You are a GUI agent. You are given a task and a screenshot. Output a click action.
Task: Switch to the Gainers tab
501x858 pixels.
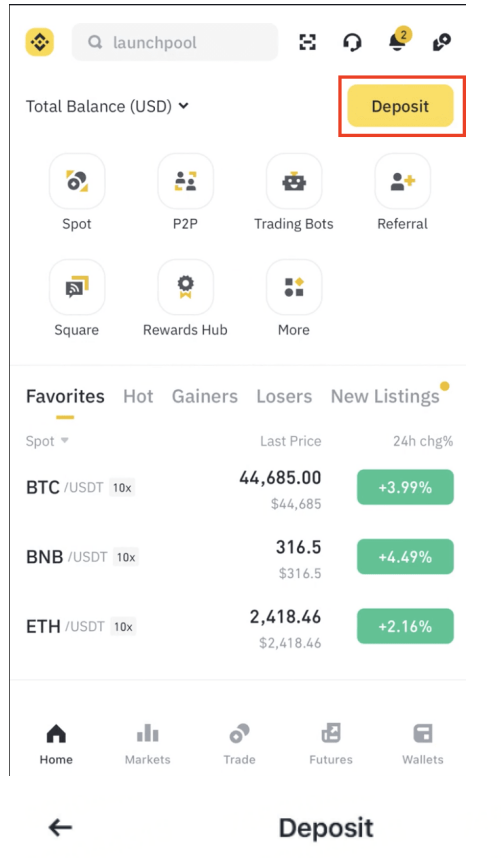205,396
